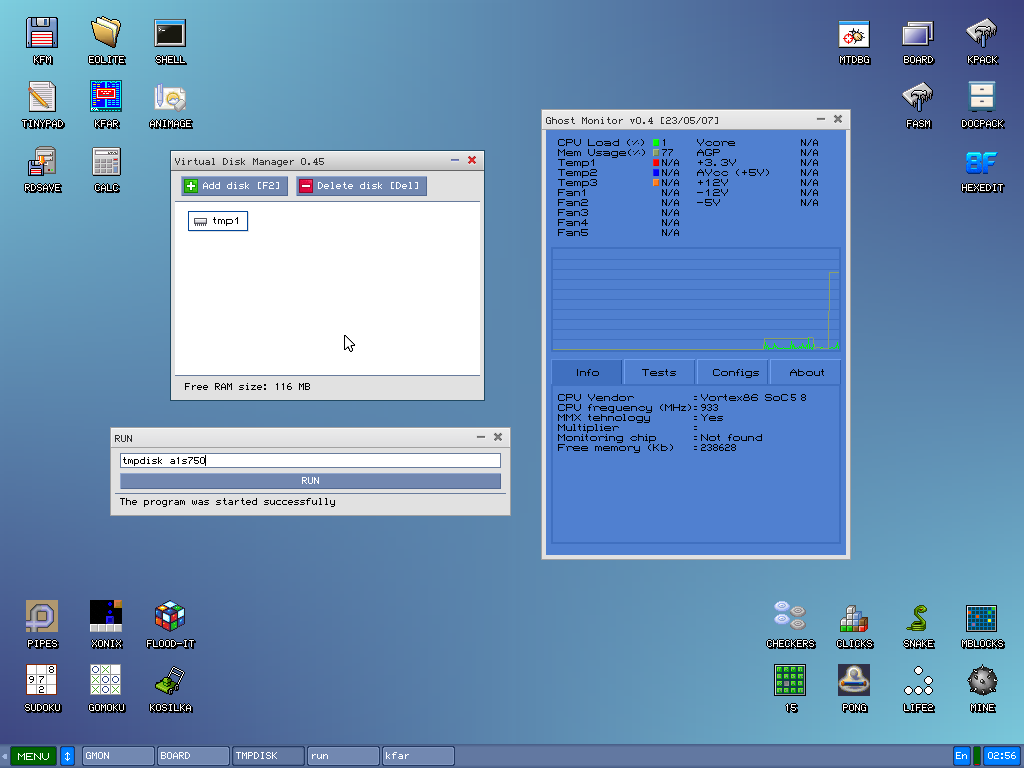1024x768 pixels.
Task: Remove a disk with Delete disk [Del]
Action: point(360,185)
